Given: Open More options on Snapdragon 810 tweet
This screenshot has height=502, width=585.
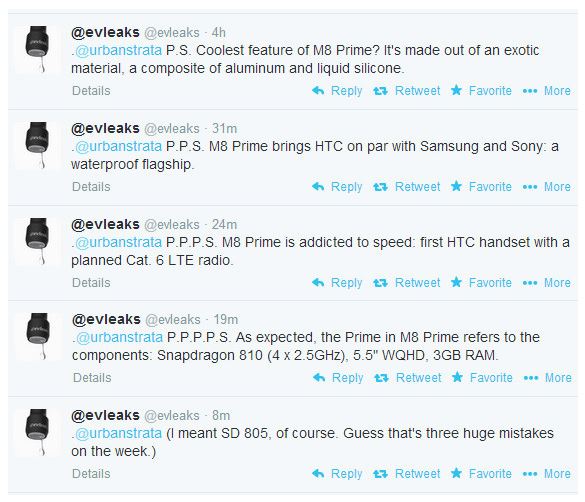Looking at the screenshot, I should [548, 377].
